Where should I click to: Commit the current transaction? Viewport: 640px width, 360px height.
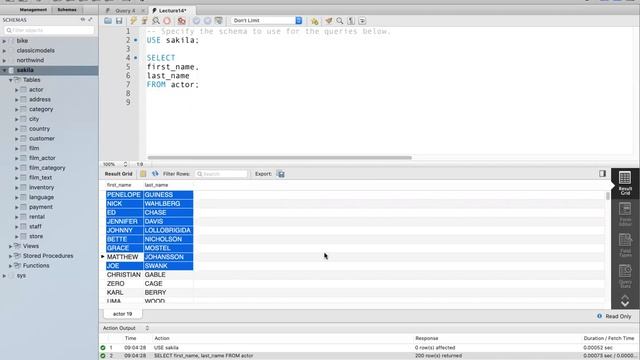tap(196, 20)
